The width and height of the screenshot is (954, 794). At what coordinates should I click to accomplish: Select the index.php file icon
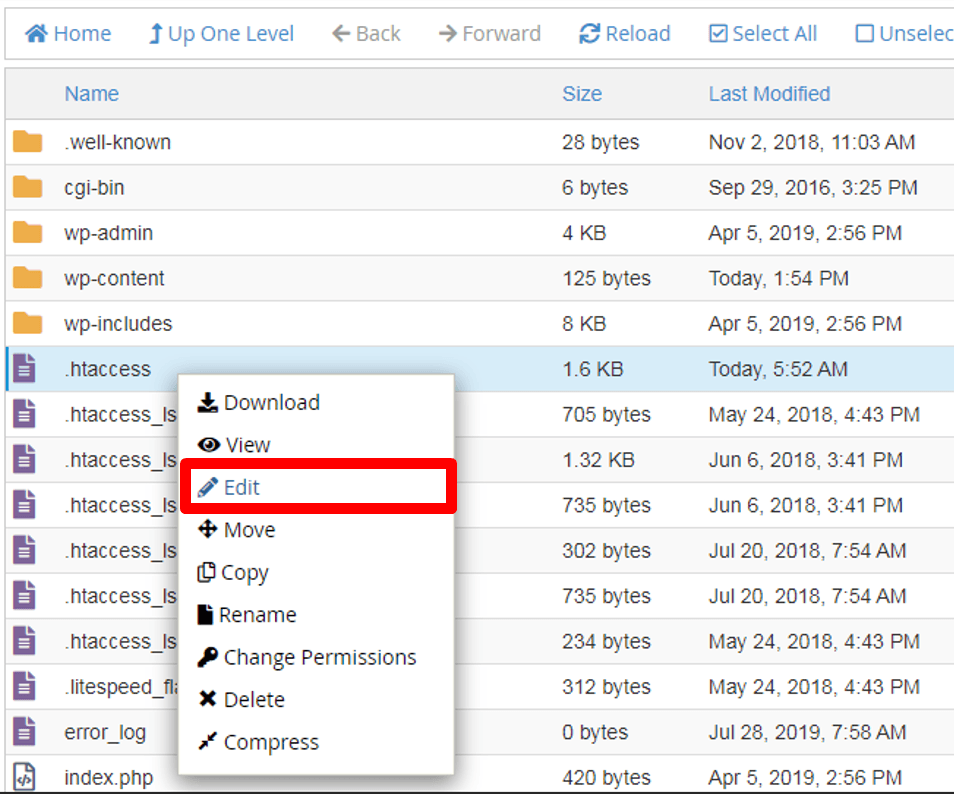tap(25, 777)
